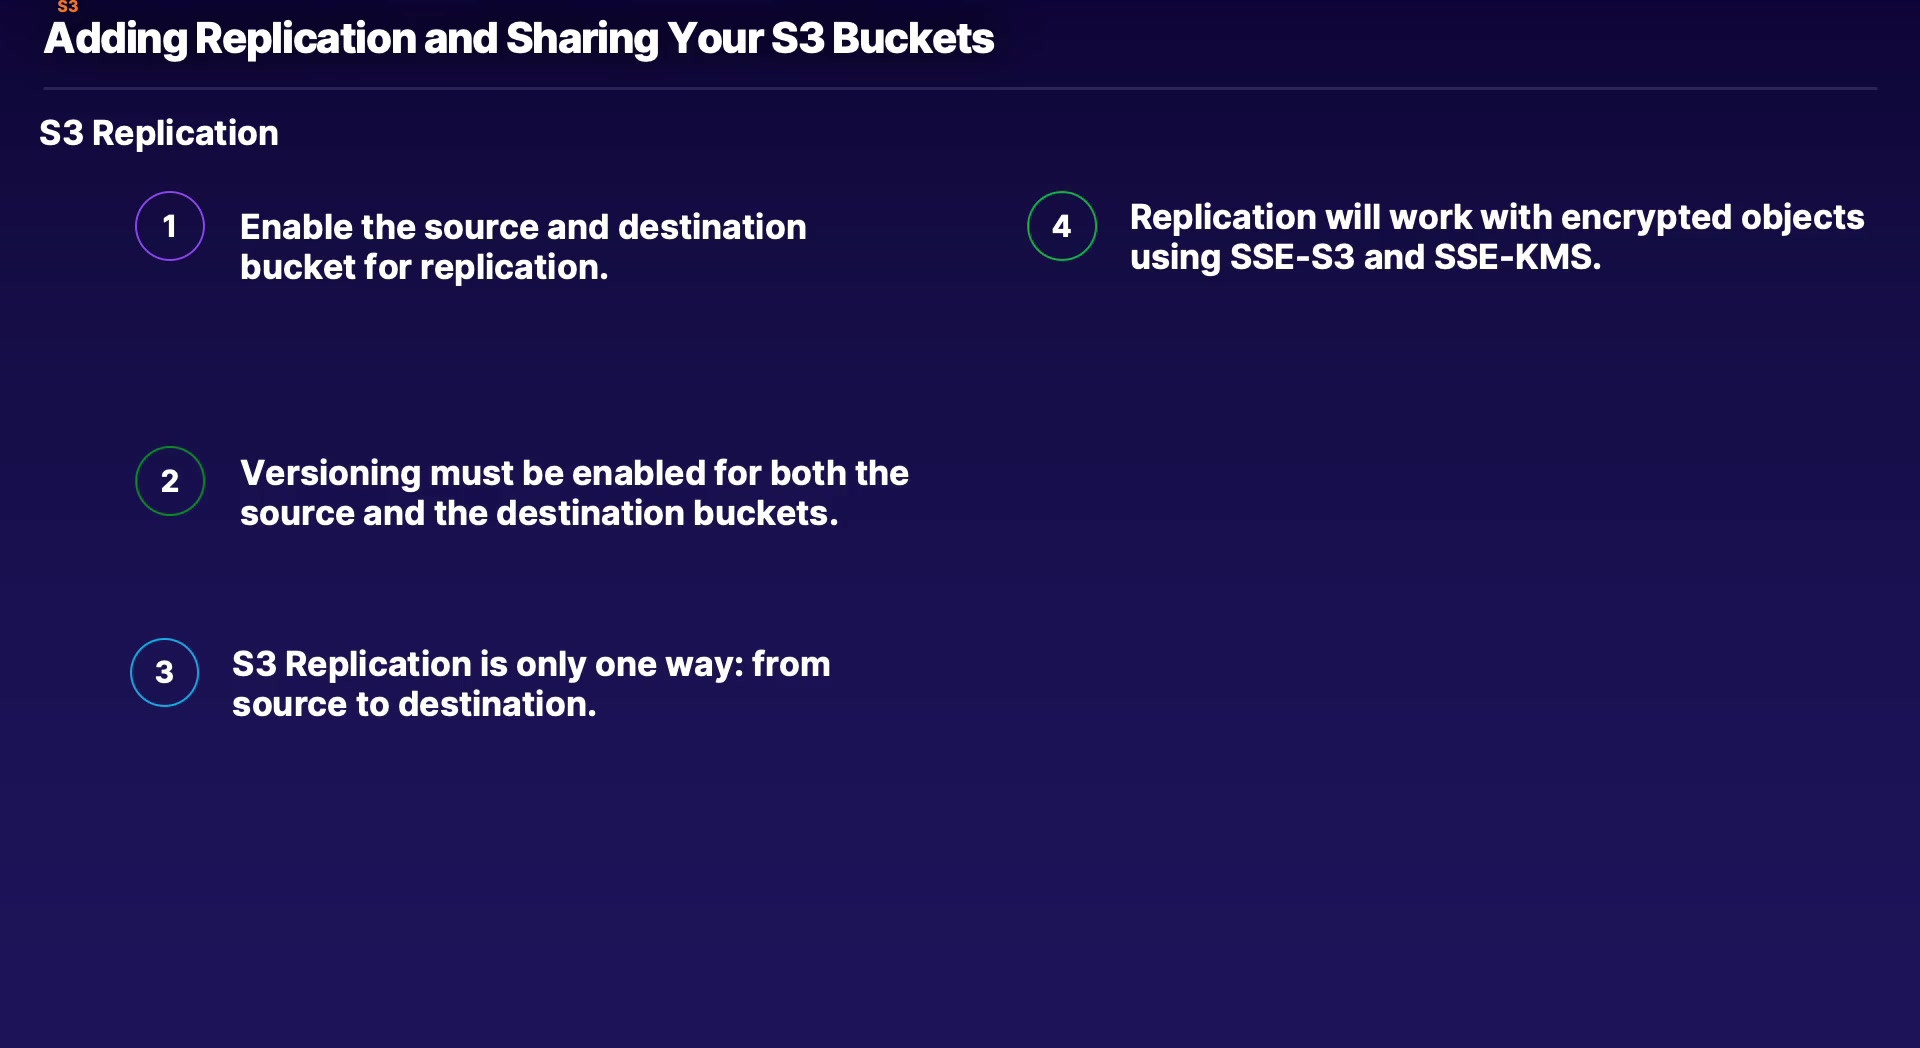
Task: Click the blue circle numbered 3
Action: click(165, 672)
